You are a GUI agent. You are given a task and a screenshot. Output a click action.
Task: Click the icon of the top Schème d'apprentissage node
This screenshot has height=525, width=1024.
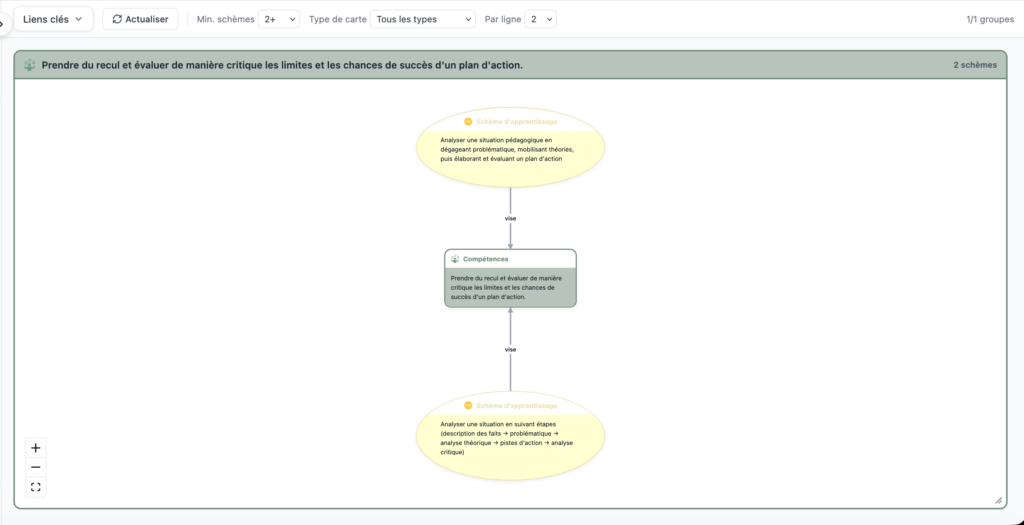point(468,121)
